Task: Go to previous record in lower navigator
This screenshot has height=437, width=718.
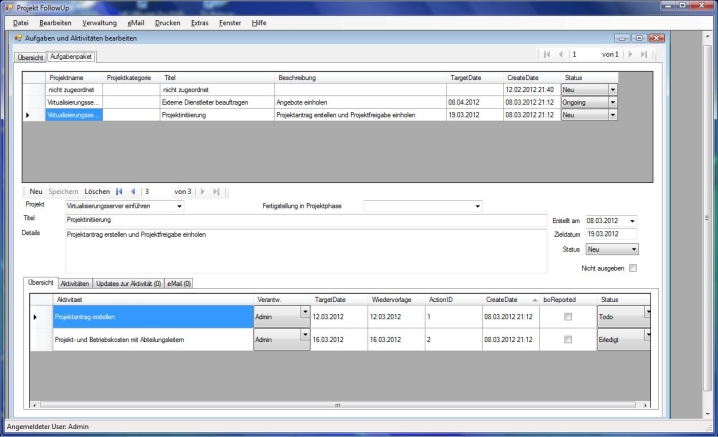Action: (132, 190)
